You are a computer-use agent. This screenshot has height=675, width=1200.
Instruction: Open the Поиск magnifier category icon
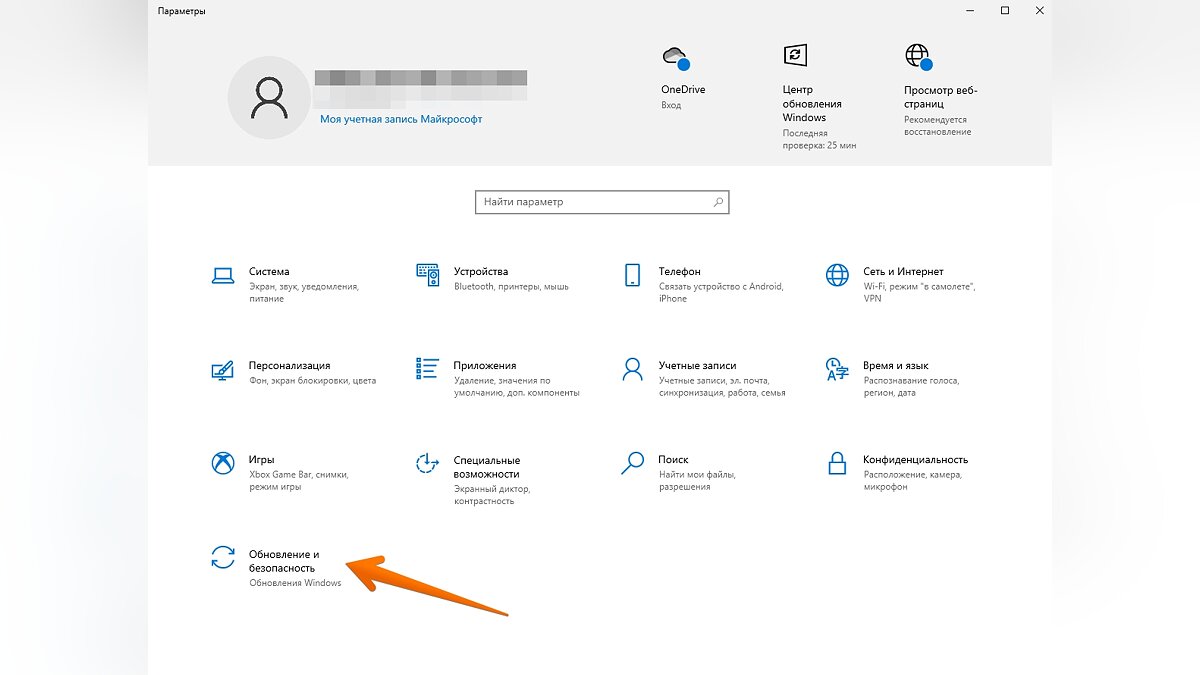click(x=632, y=464)
